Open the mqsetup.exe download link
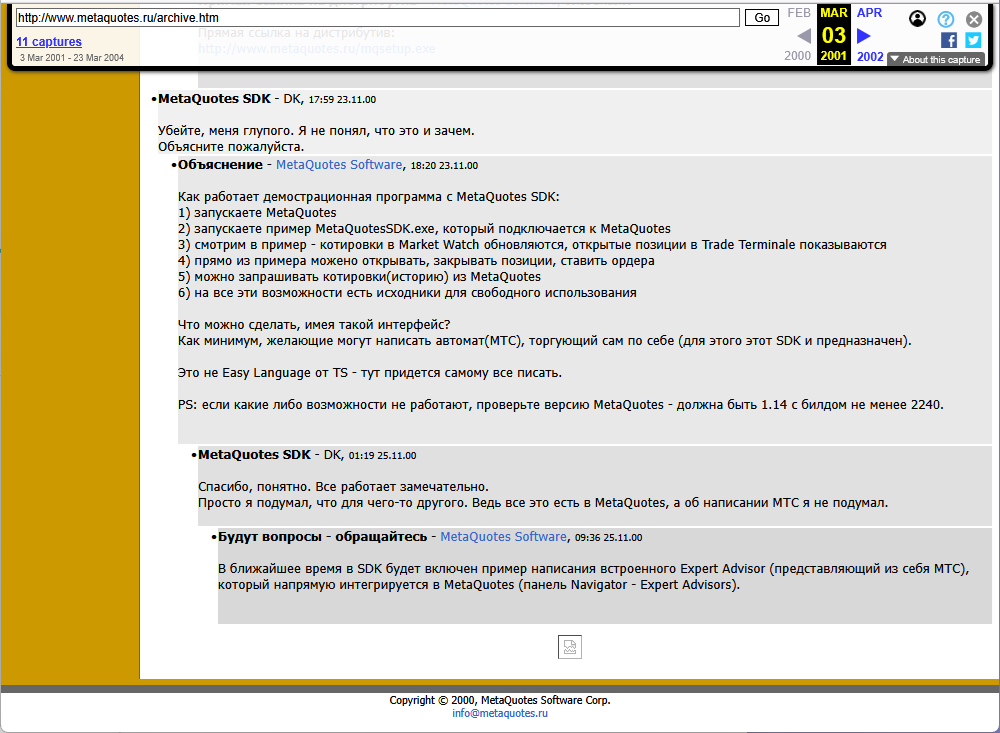This screenshot has width=1000, height=733. pos(316,48)
